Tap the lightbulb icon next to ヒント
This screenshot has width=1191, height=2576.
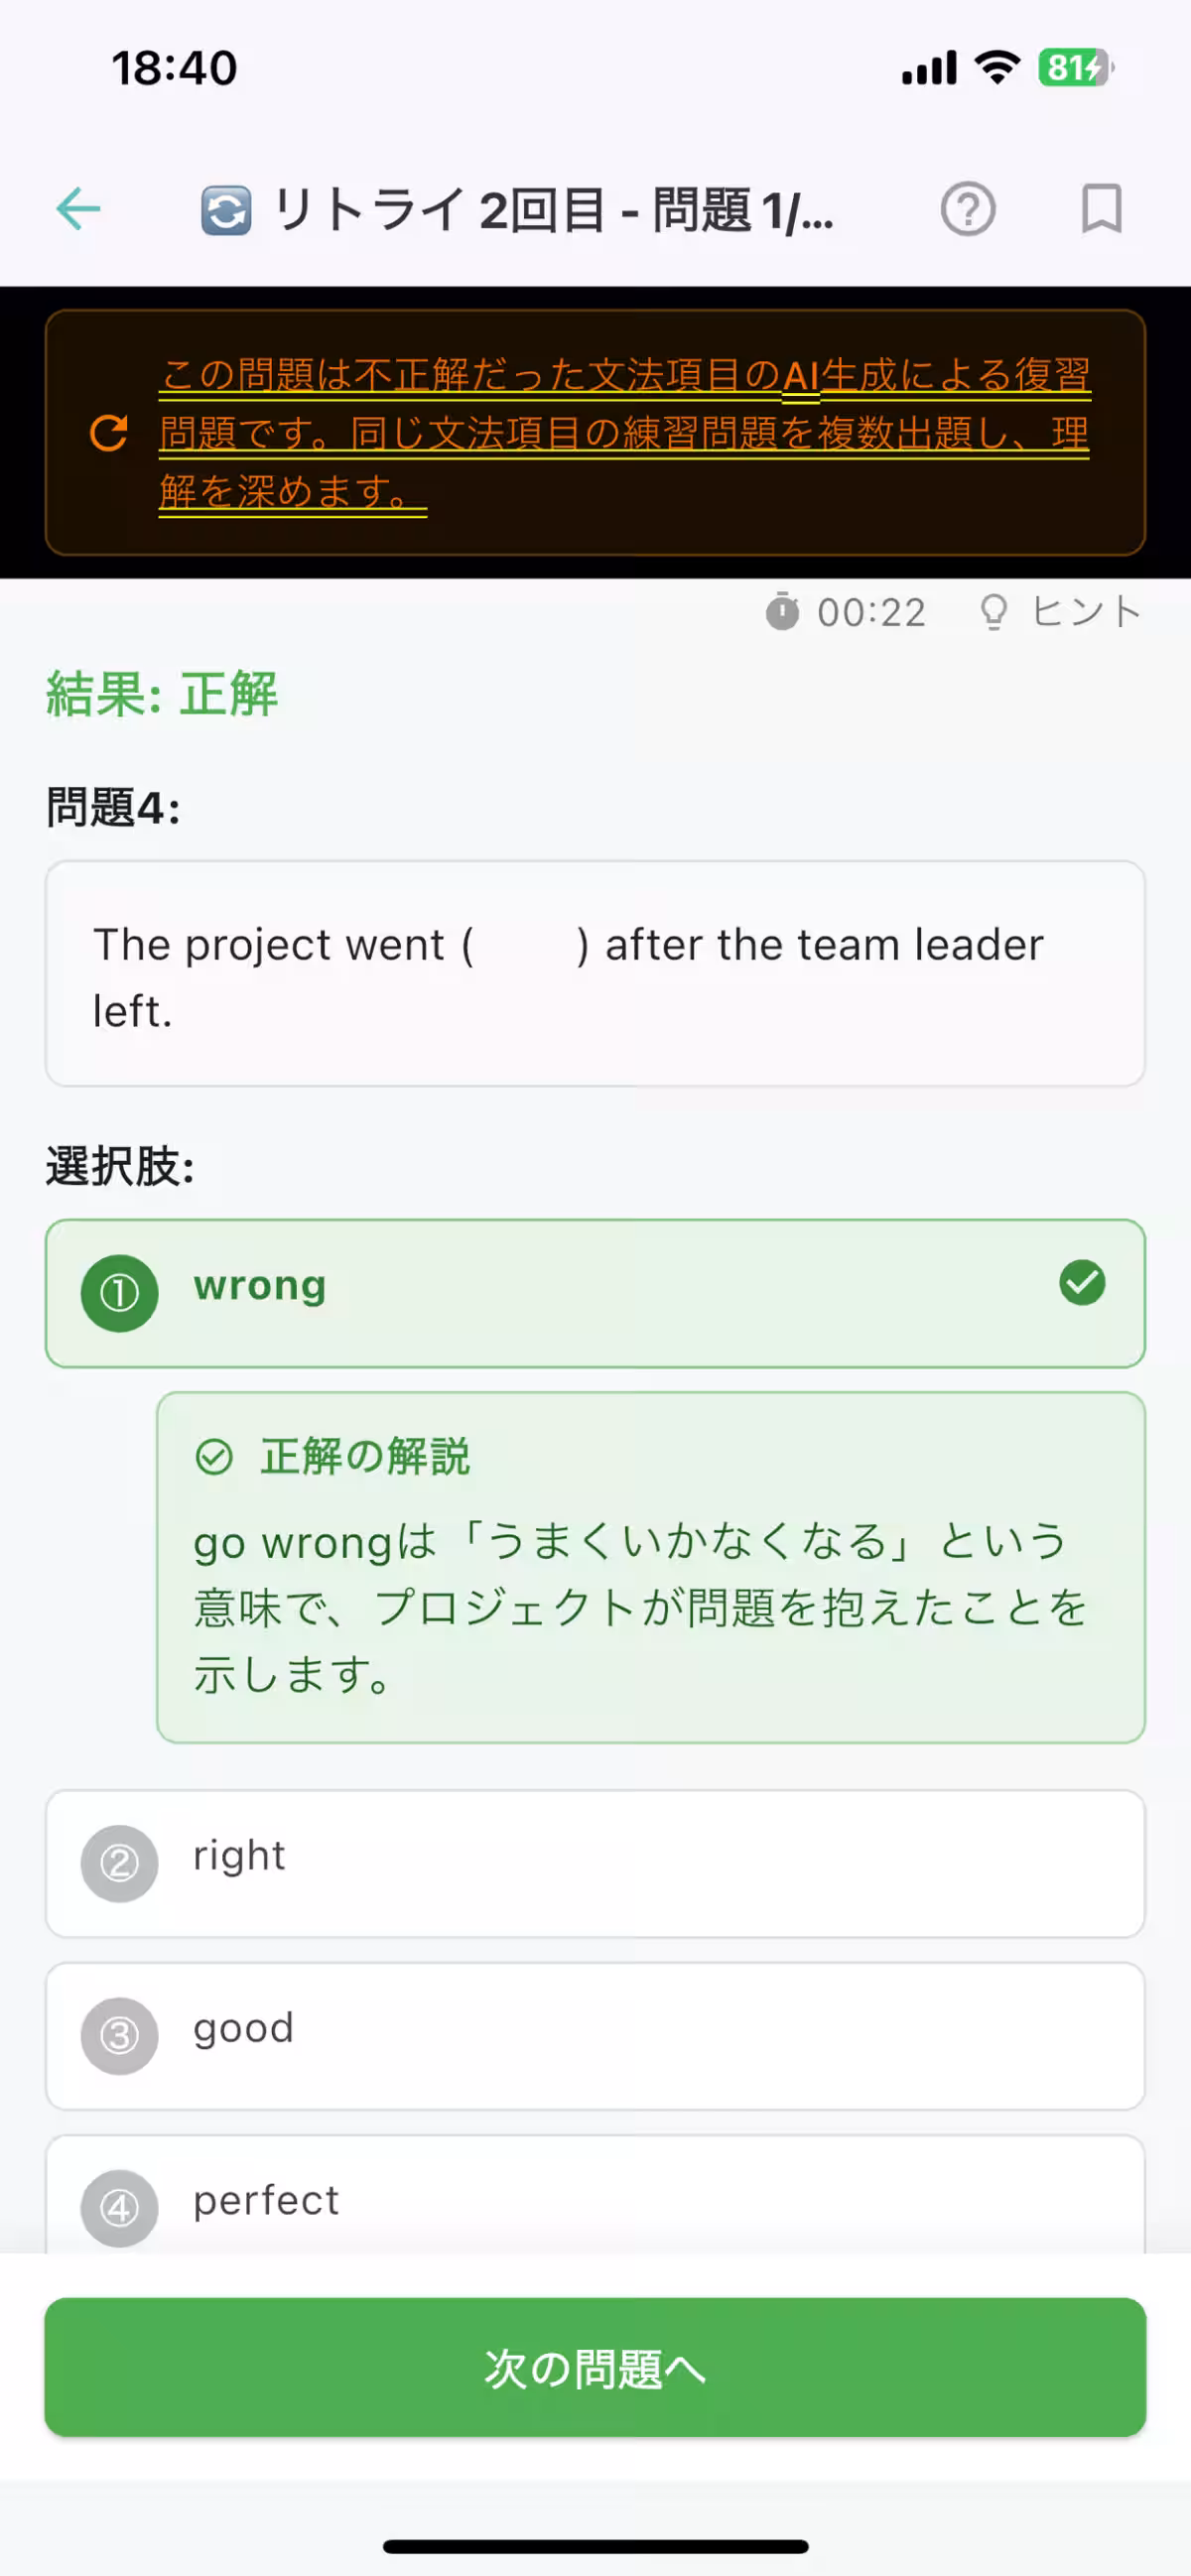pyautogui.click(x=993, y=612)
